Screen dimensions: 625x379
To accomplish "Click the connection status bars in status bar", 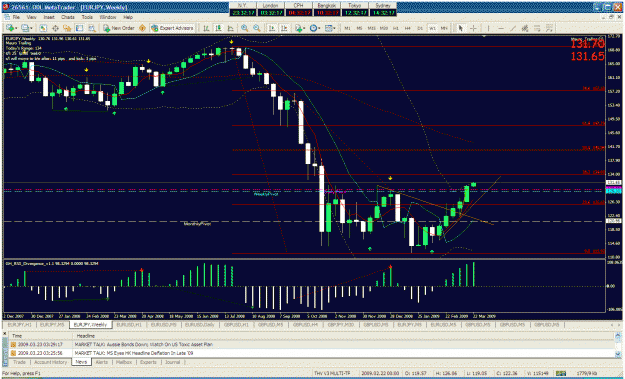I will [x=561, y=373].
